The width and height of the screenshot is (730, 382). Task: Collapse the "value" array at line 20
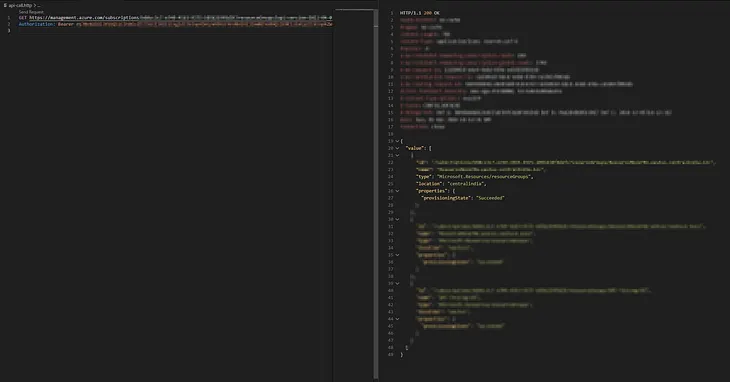pos(397,148)
